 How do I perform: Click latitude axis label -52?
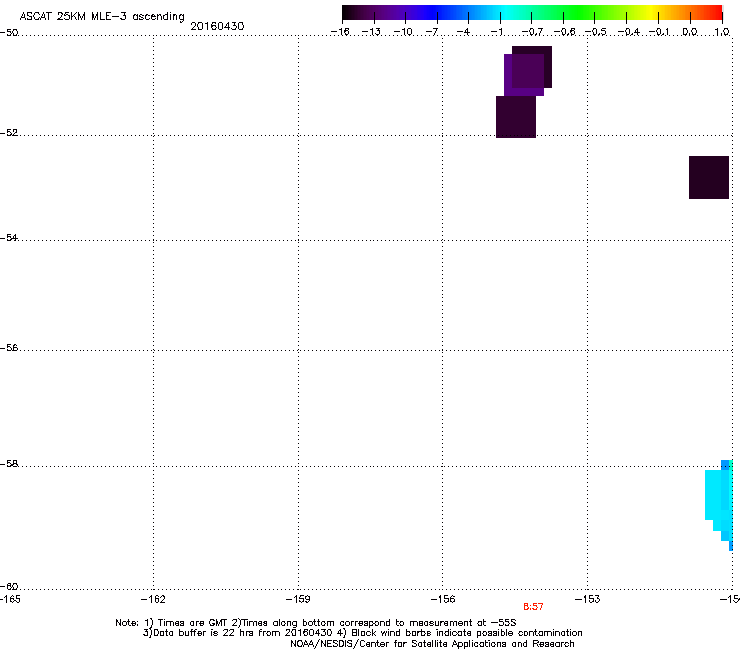point(9,133)
